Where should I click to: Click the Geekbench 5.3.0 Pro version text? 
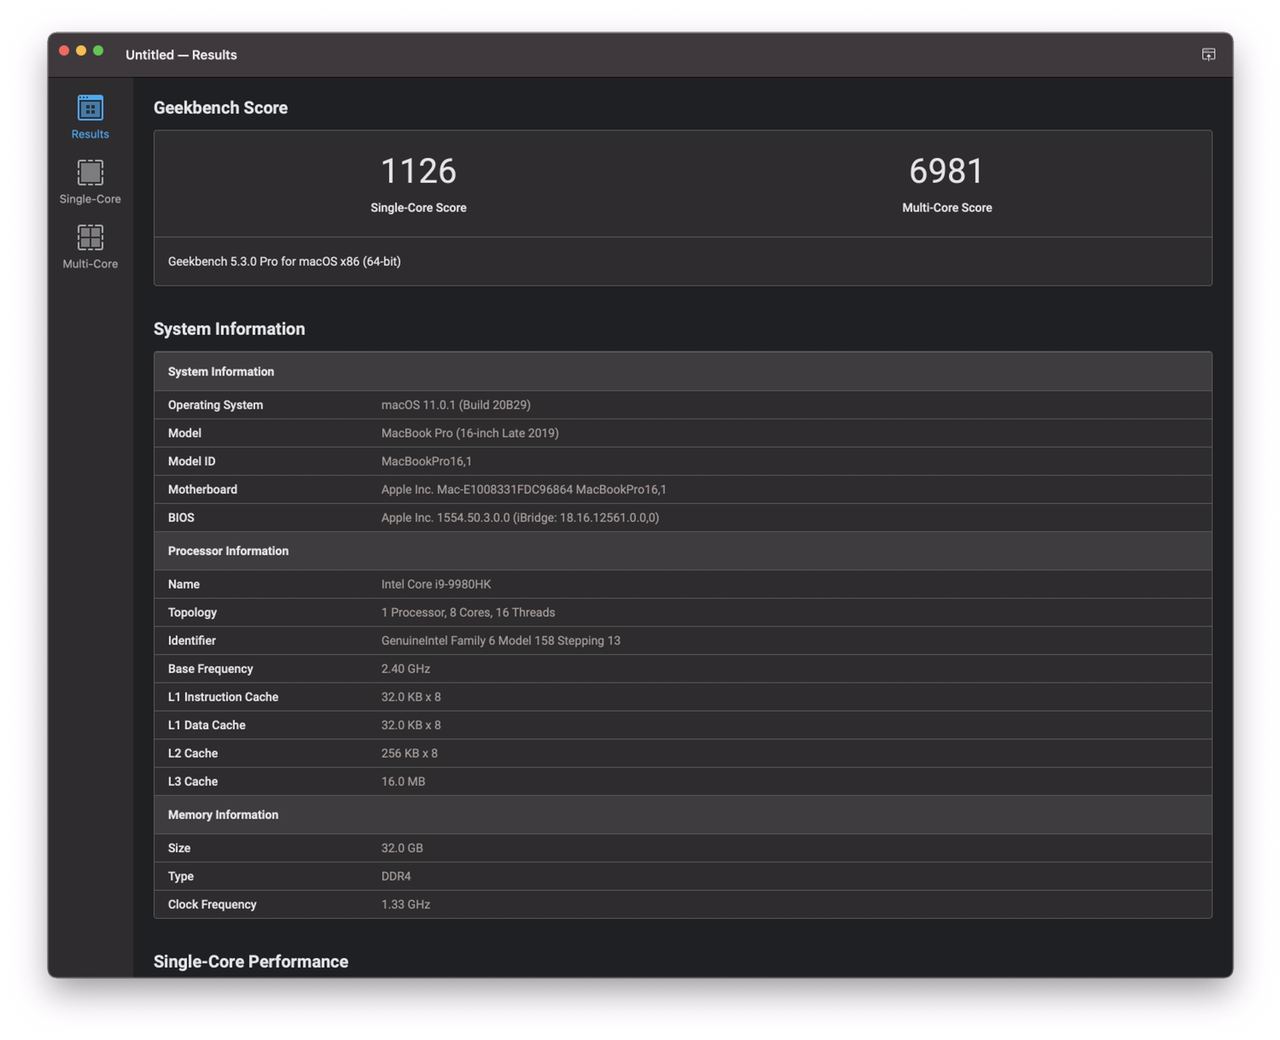(x=284, y=262)
